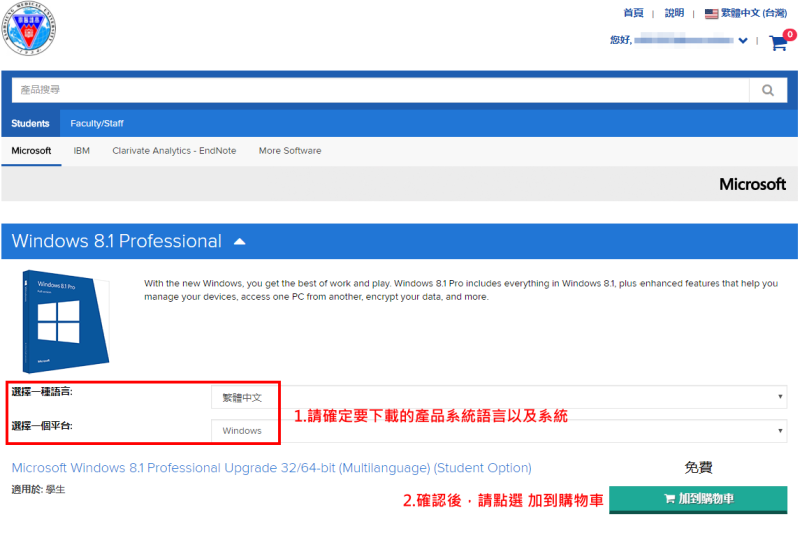Select the IBM vendor tab
Screen dimensions: 800x533
[82, 151]
